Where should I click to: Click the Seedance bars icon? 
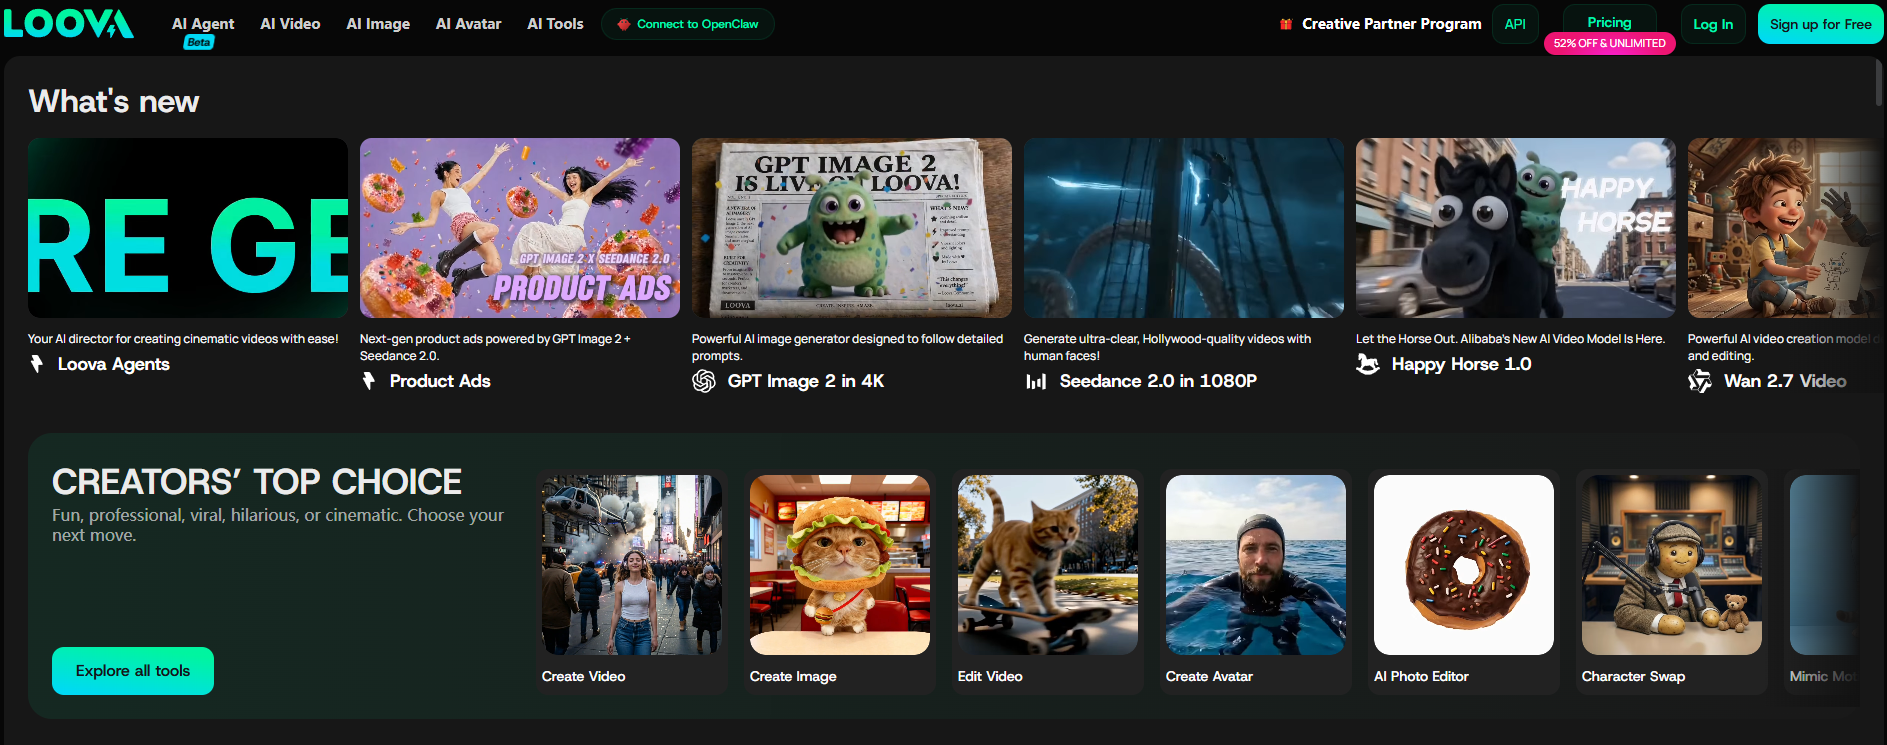click(1036, 381)
